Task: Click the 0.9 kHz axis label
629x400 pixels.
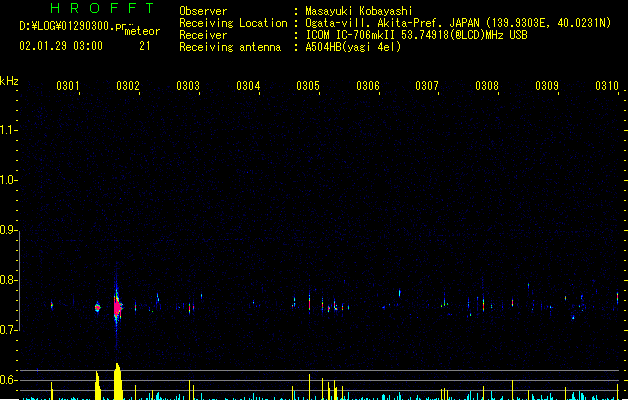Action: pyautogui.click(x=8, y=230)
